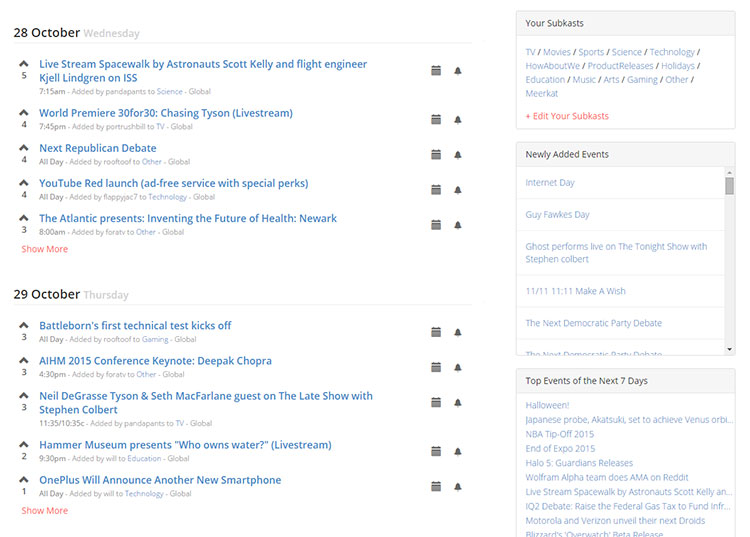This screenshot has width=750, height=537.
Task: Upvote the Live Stream Spacewalk event
Action: 23,64
